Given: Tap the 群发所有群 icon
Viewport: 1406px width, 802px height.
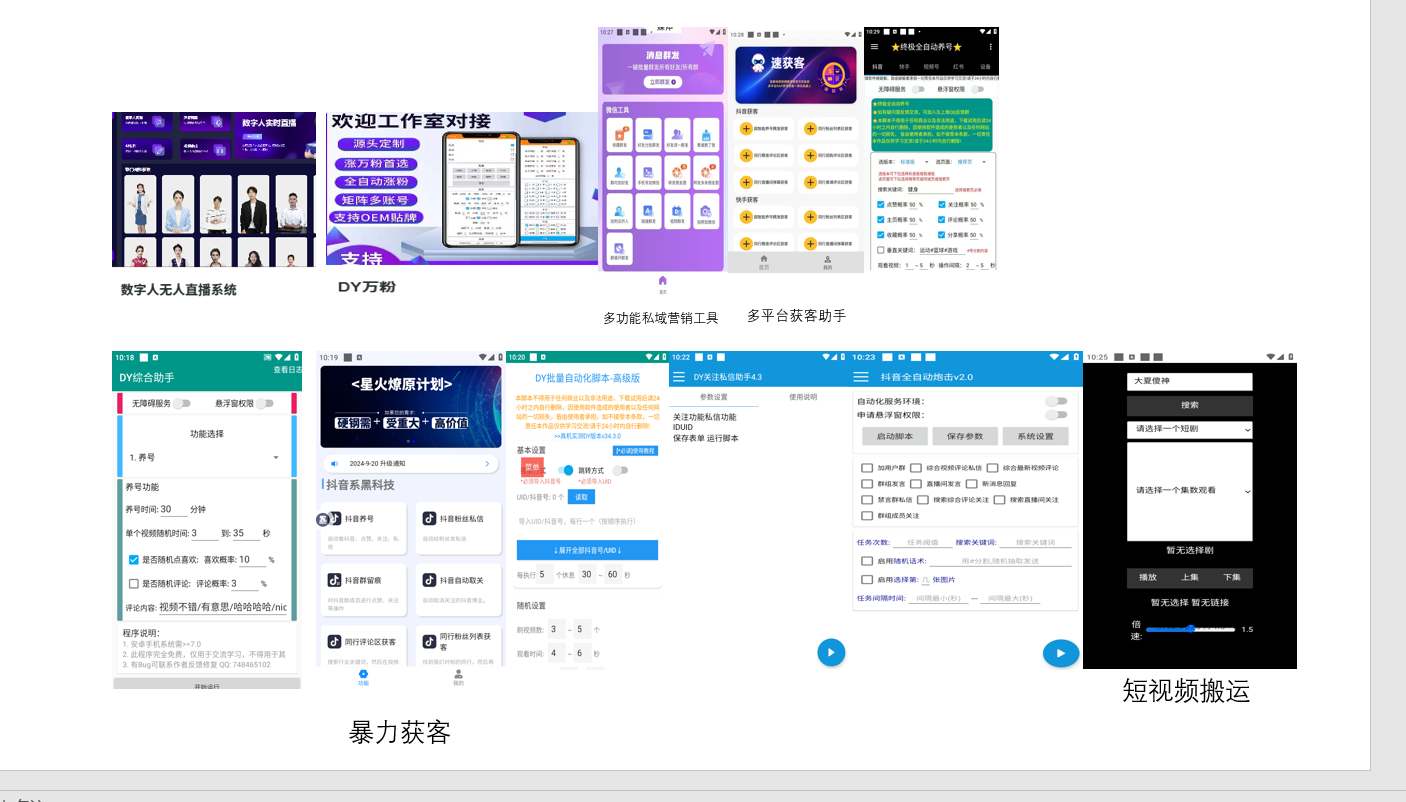Looking at the screenshot, I should (x=618, y=248).
